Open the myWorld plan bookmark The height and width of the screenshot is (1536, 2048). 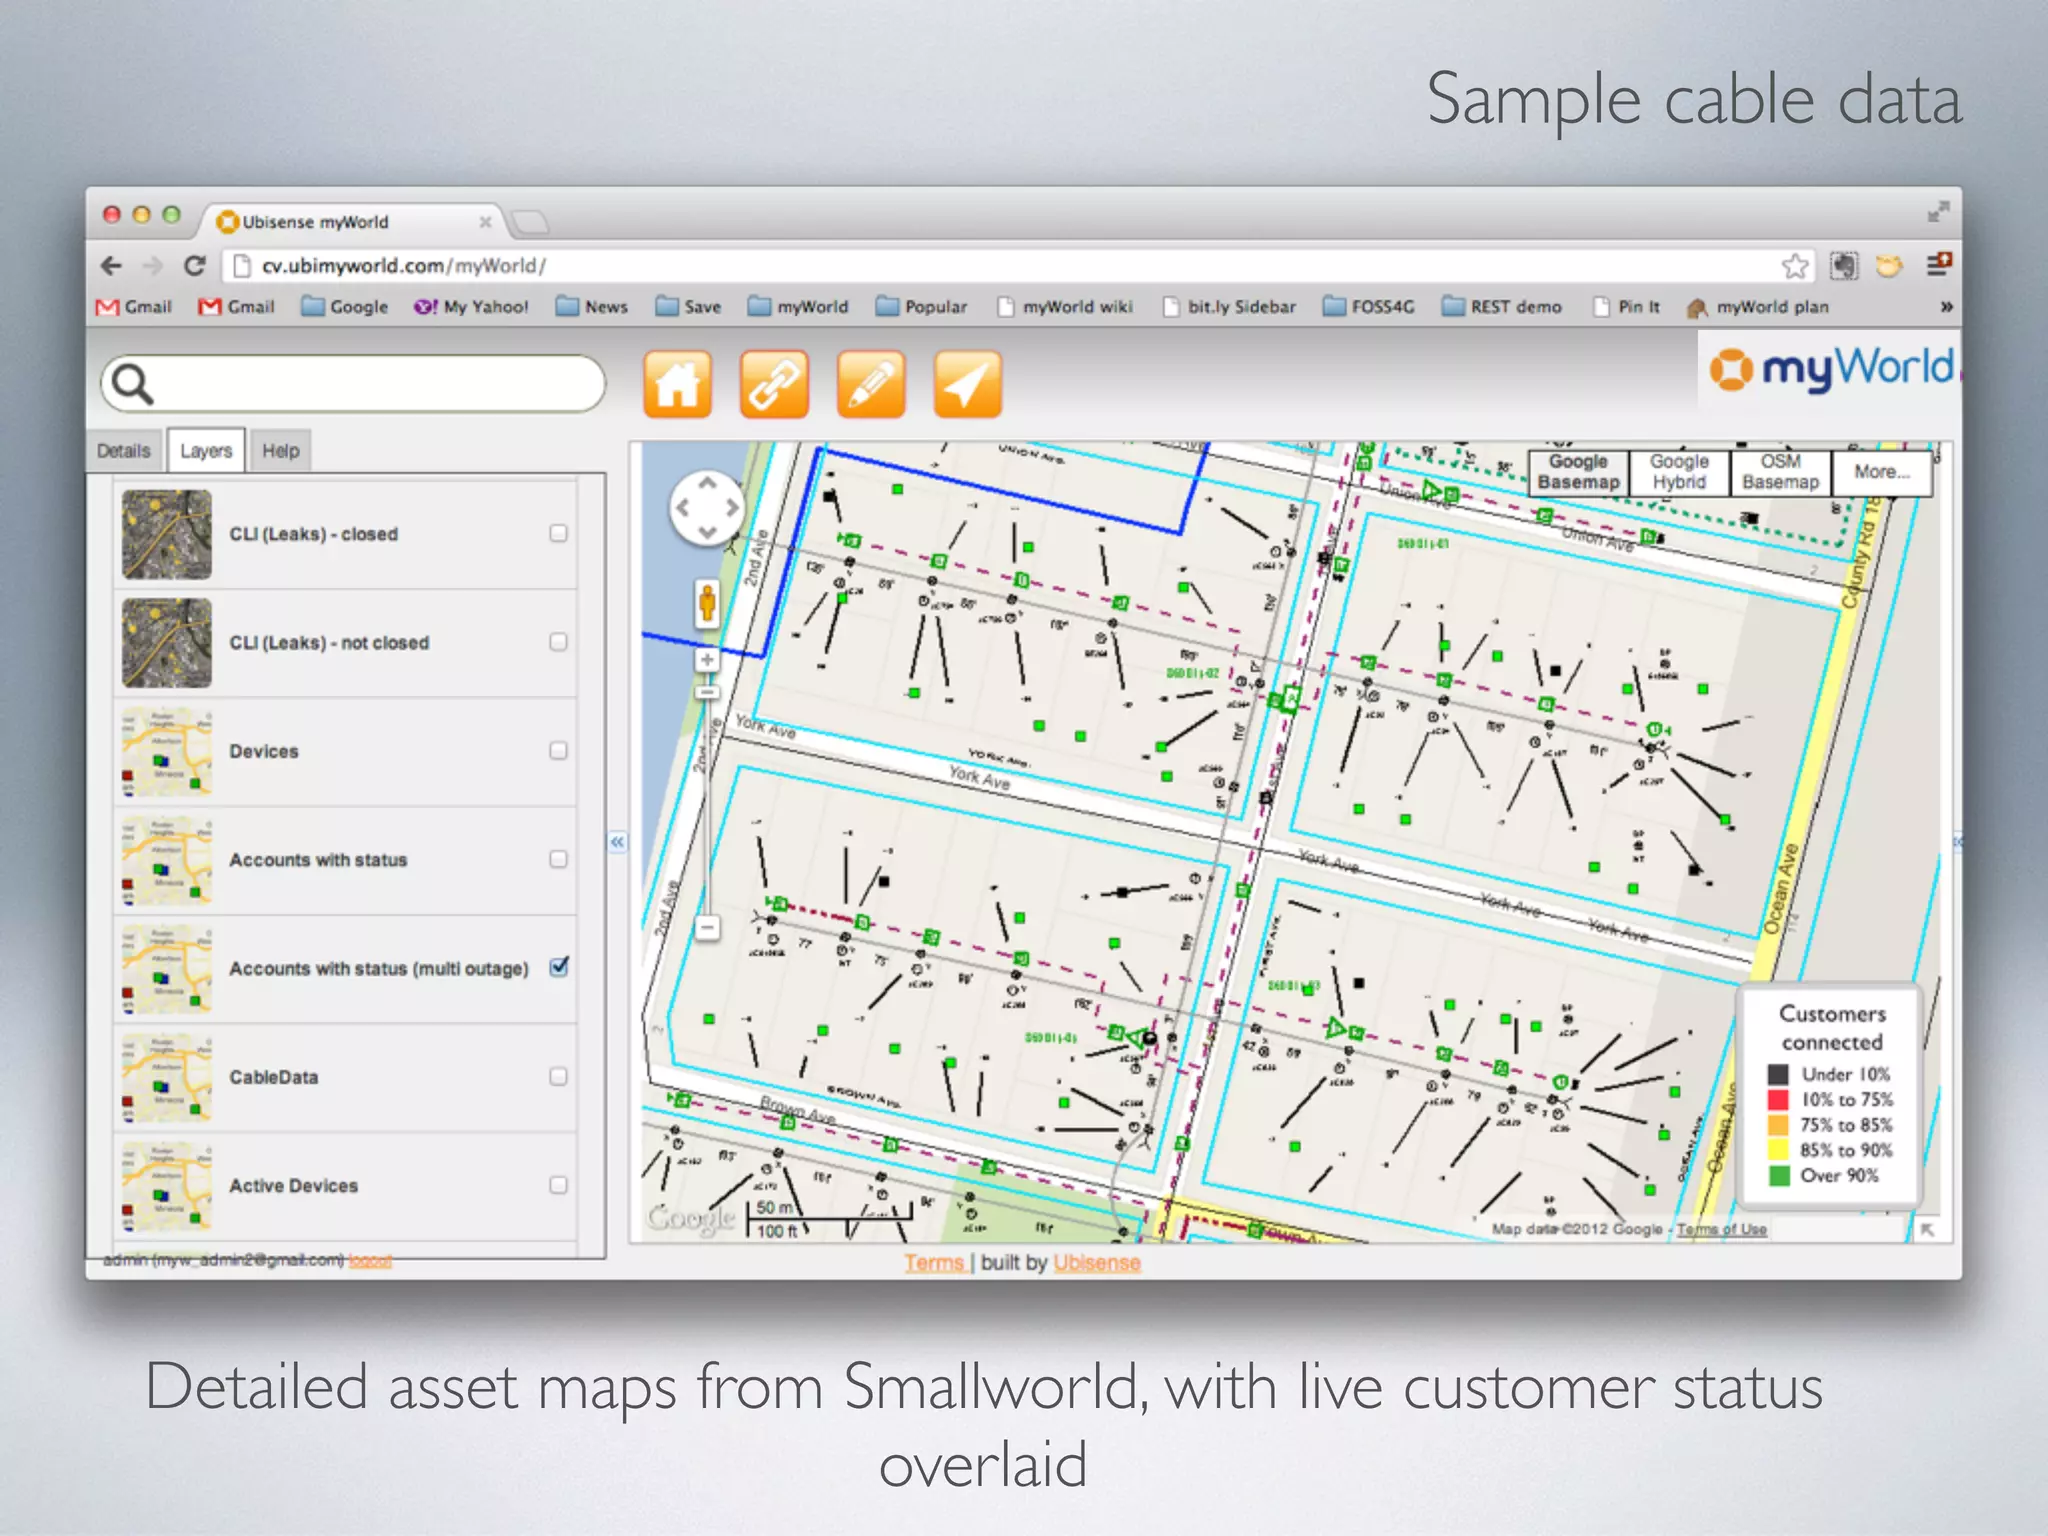click(x=1758, y=307)
